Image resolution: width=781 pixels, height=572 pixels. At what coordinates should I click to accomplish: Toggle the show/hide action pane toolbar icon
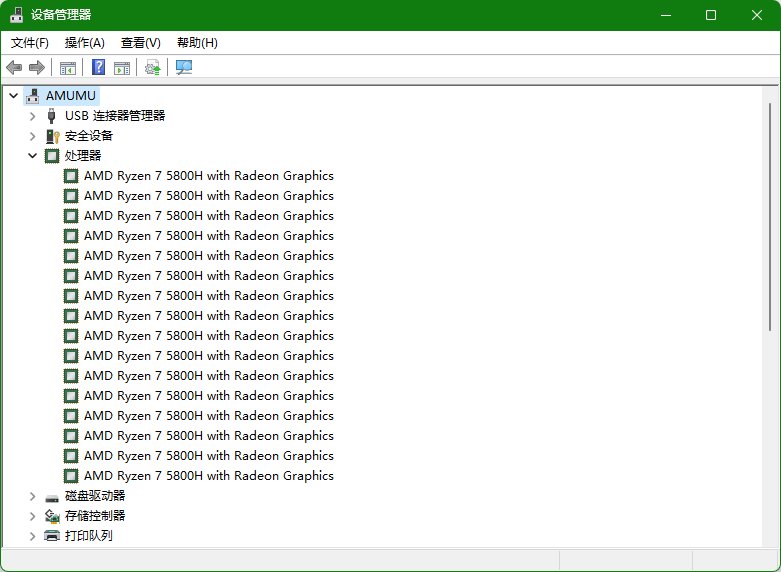(122, 68)
